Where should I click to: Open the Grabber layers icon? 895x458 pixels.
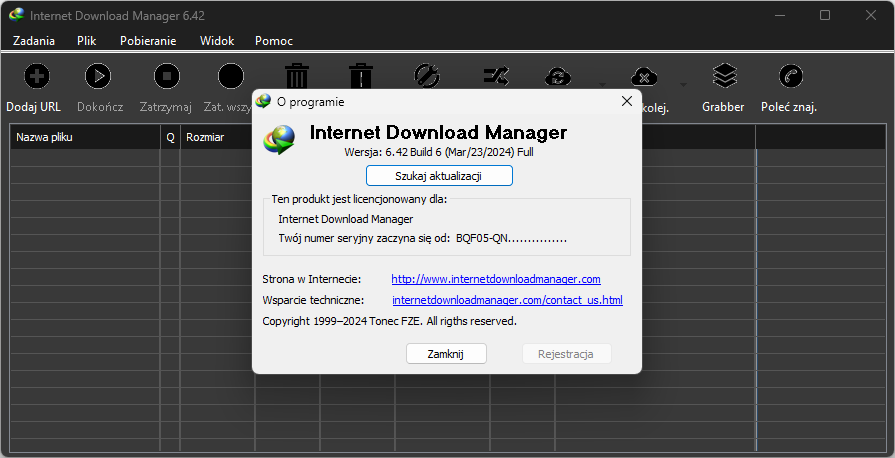(725, 75)
